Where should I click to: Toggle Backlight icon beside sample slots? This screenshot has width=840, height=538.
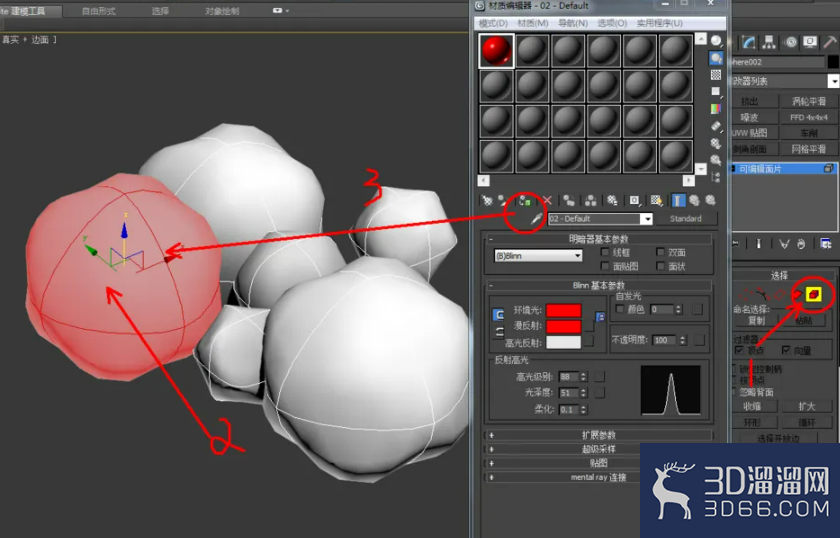tap(716, 58)
